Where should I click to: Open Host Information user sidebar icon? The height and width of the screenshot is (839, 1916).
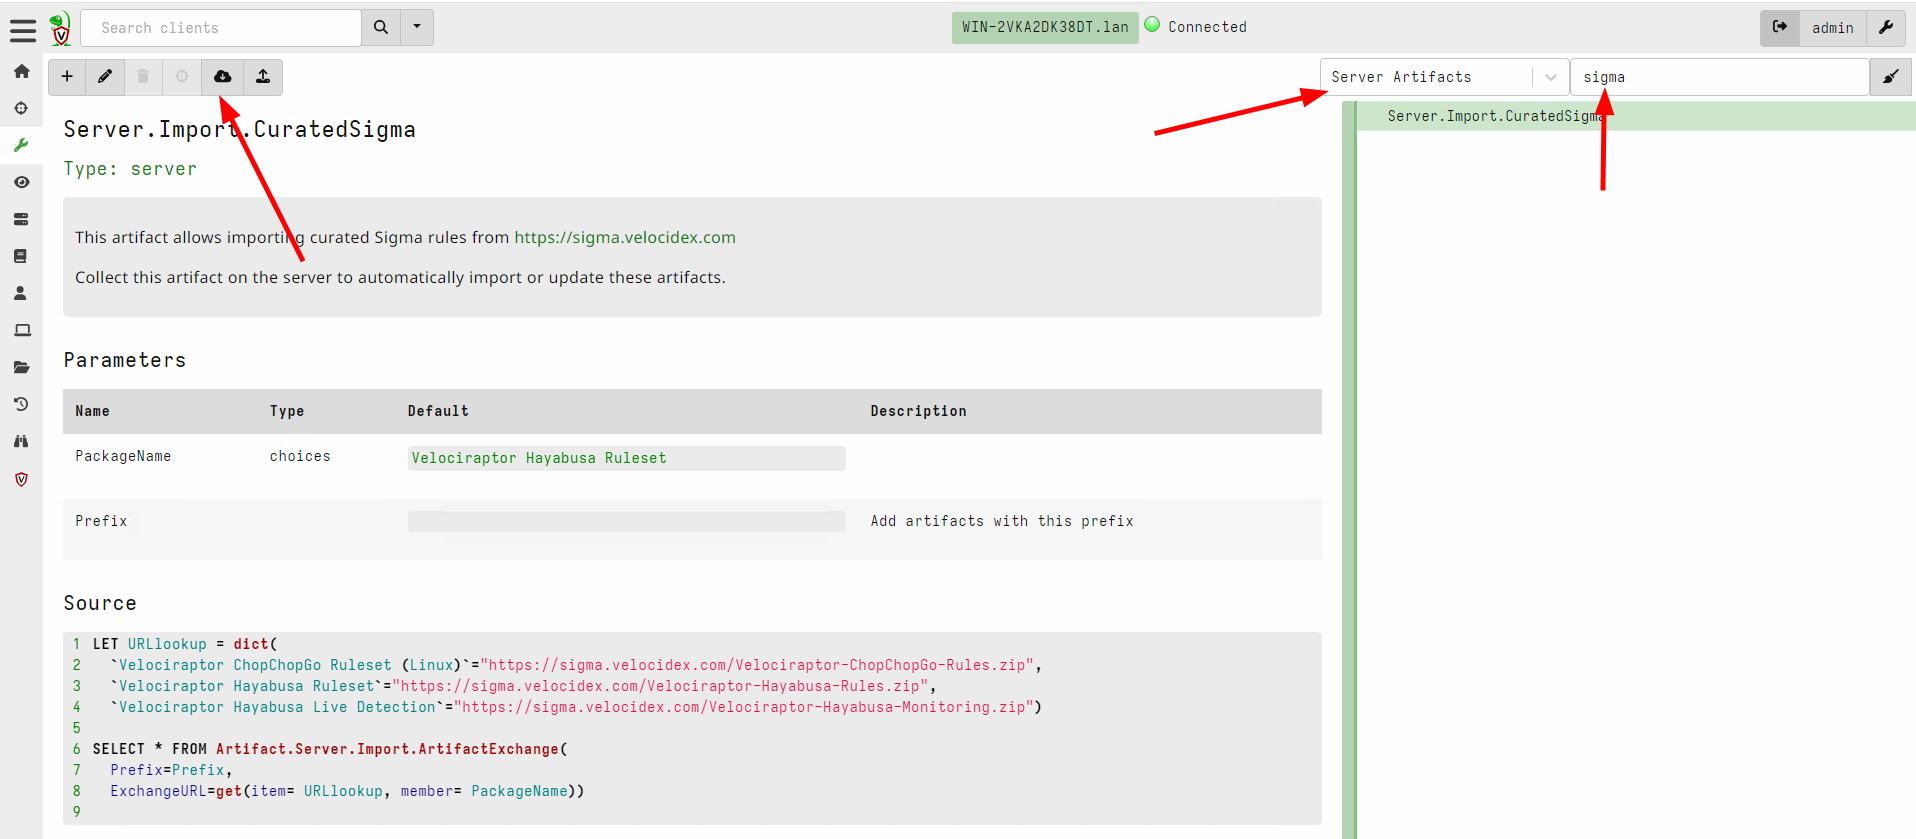(21, 293)
